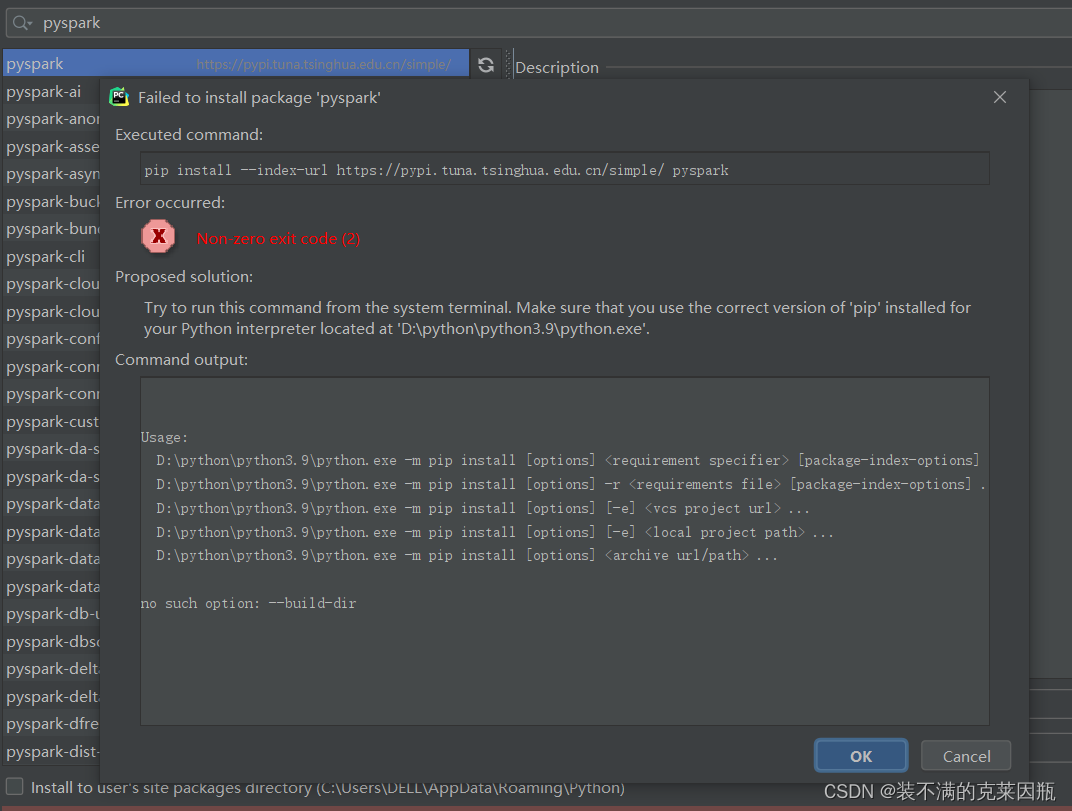Click 'Non-zero exit code (2)' error text
This screenshot has width=1072, height=811.
pyautogui.click(x=278, y=239)
